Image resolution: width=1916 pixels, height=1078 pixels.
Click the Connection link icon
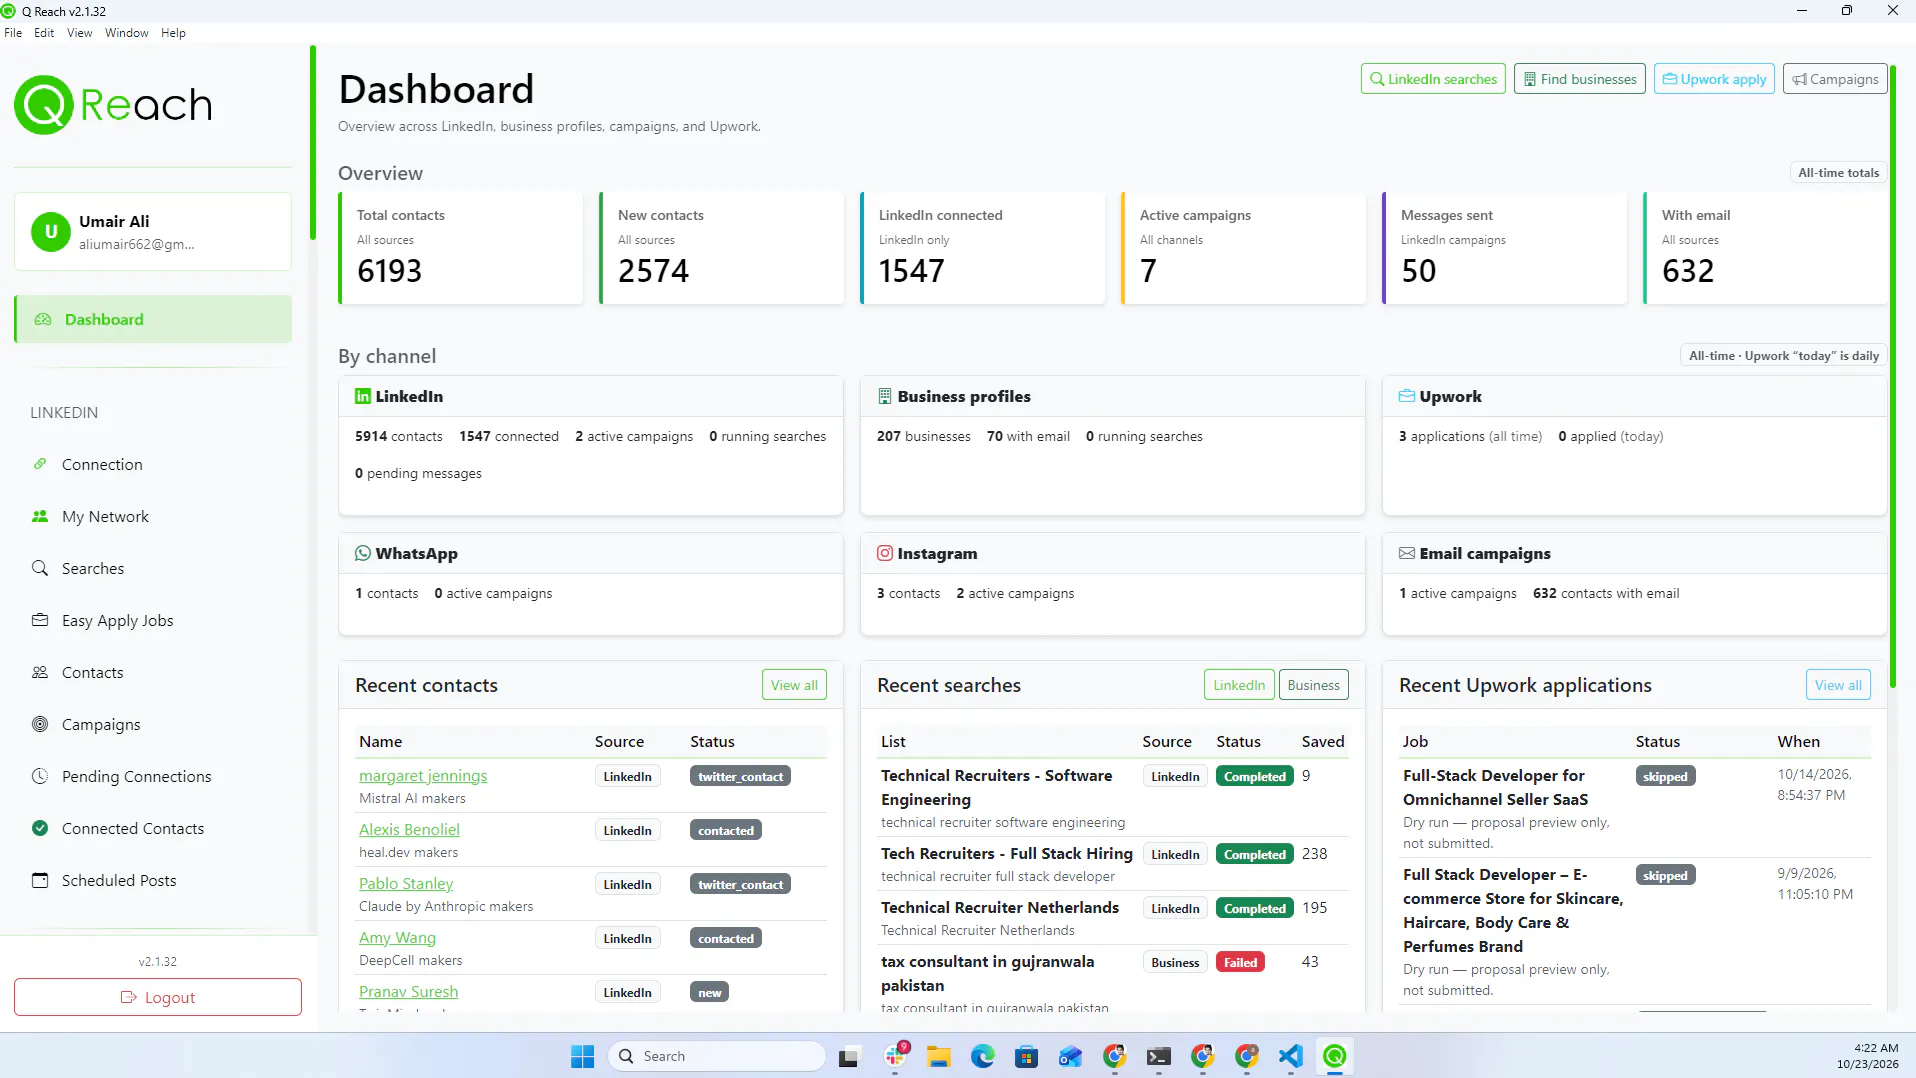pos(40,464)
